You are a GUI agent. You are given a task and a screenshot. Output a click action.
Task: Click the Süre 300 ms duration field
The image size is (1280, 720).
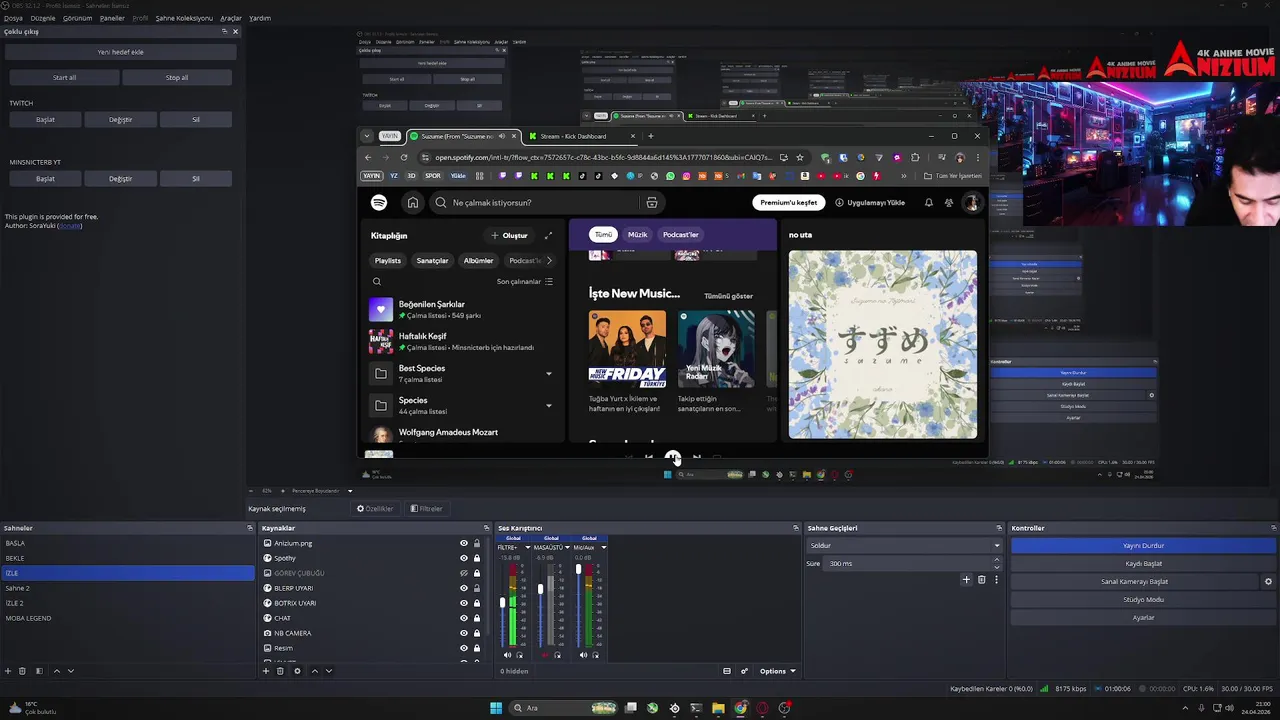click(x=914, y=563)
